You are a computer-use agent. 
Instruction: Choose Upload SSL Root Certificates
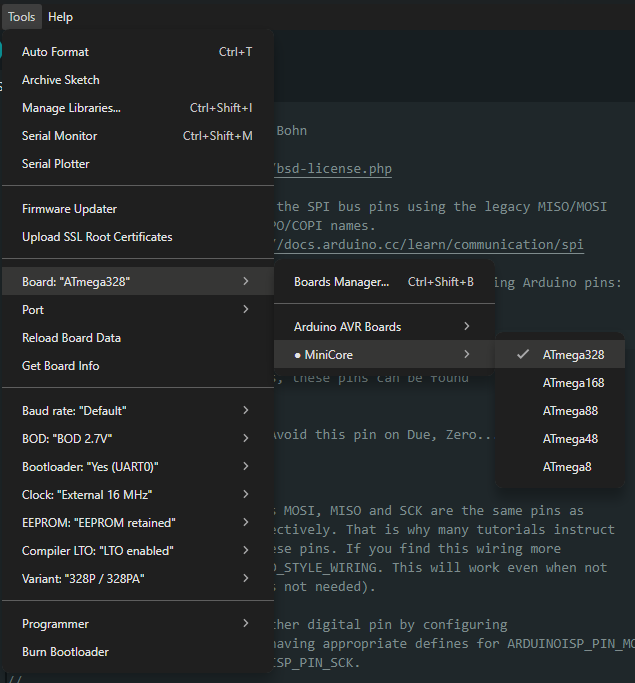click(x=138, y=237)
